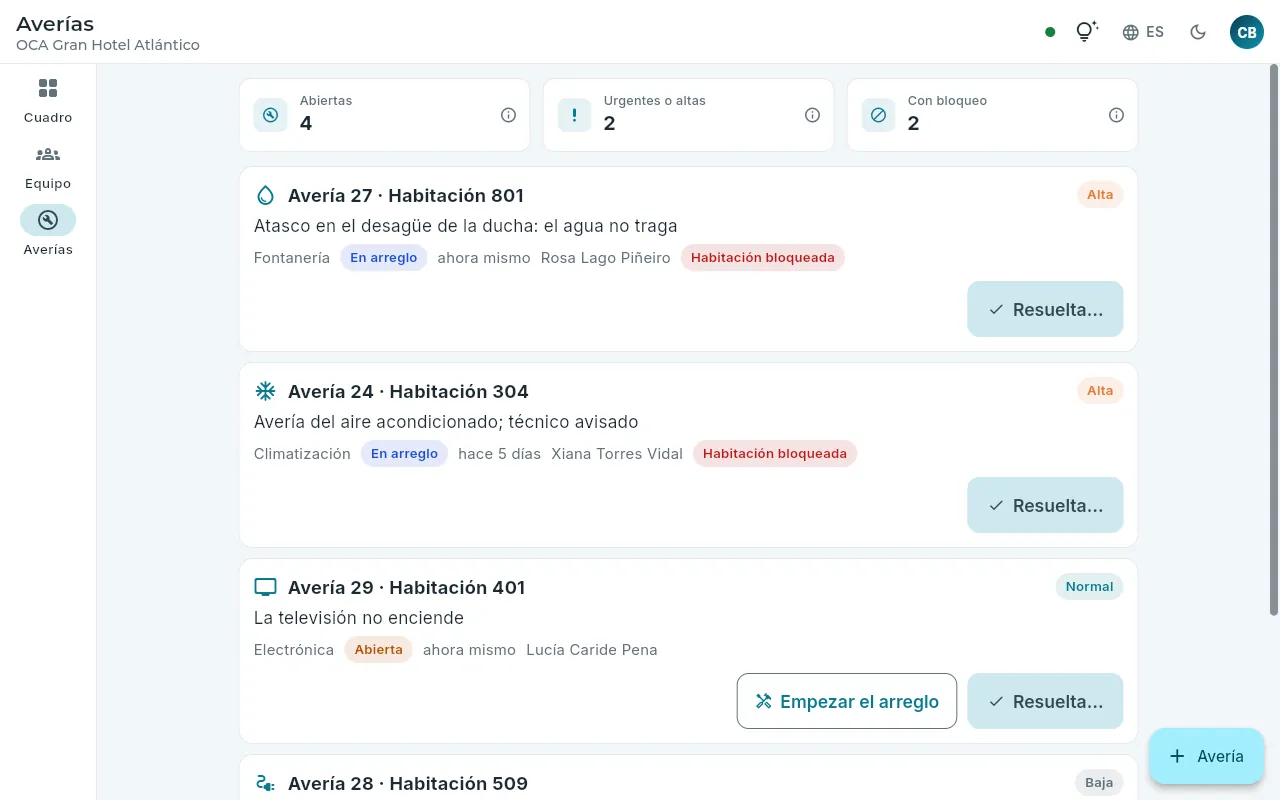Image resolution: width=1280 pixels, height=800 pixels.
Task: Click Empezar el arreglo for Avería 29
Action: point(847,701)
